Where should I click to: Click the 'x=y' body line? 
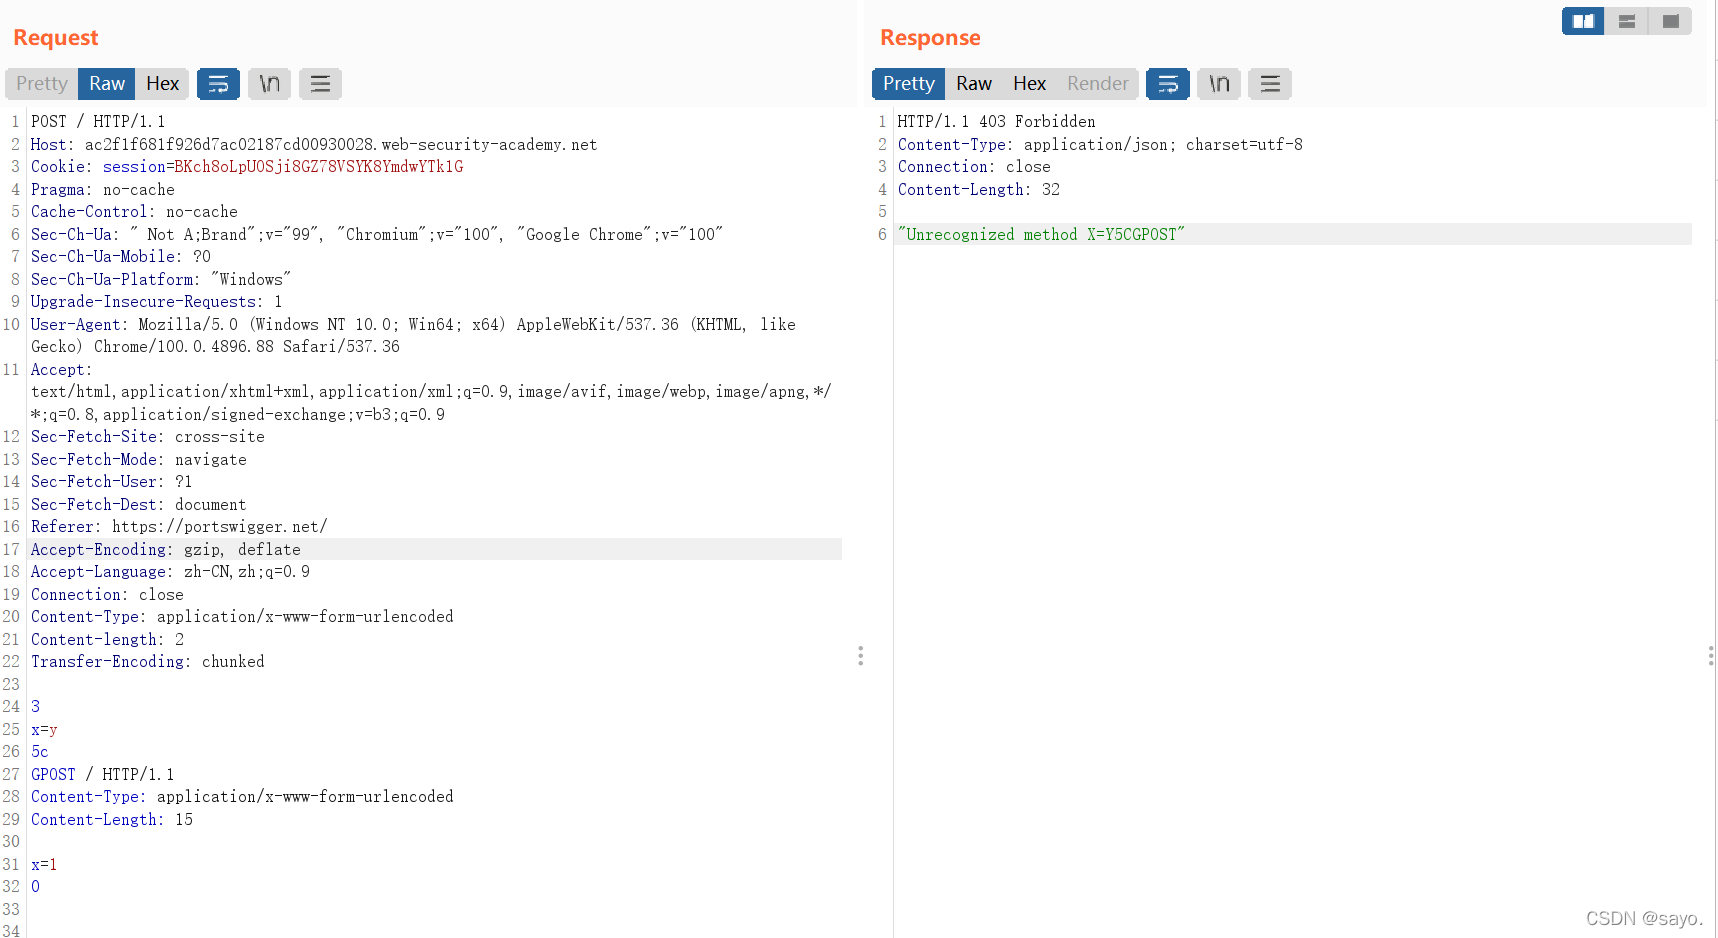pyautogui.click(x=44, y=730)
